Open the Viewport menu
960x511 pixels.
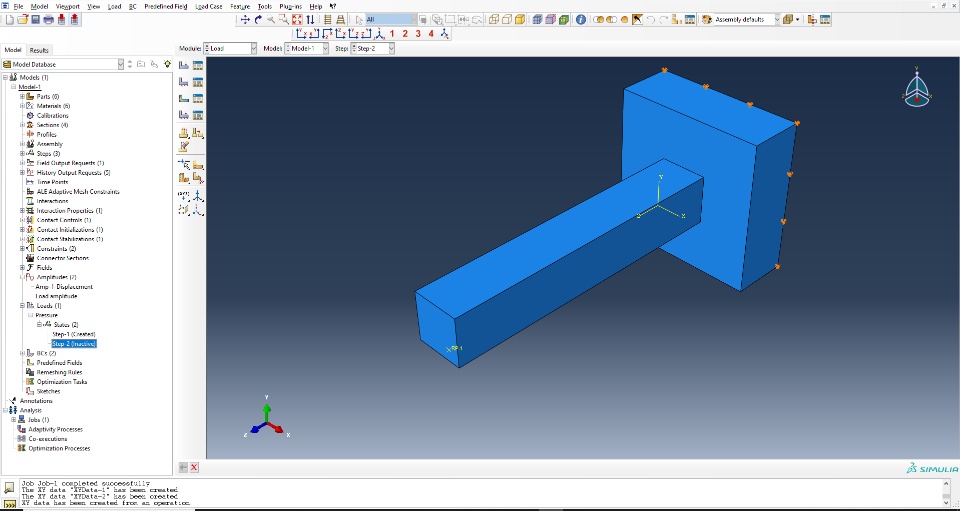[67, 6]
